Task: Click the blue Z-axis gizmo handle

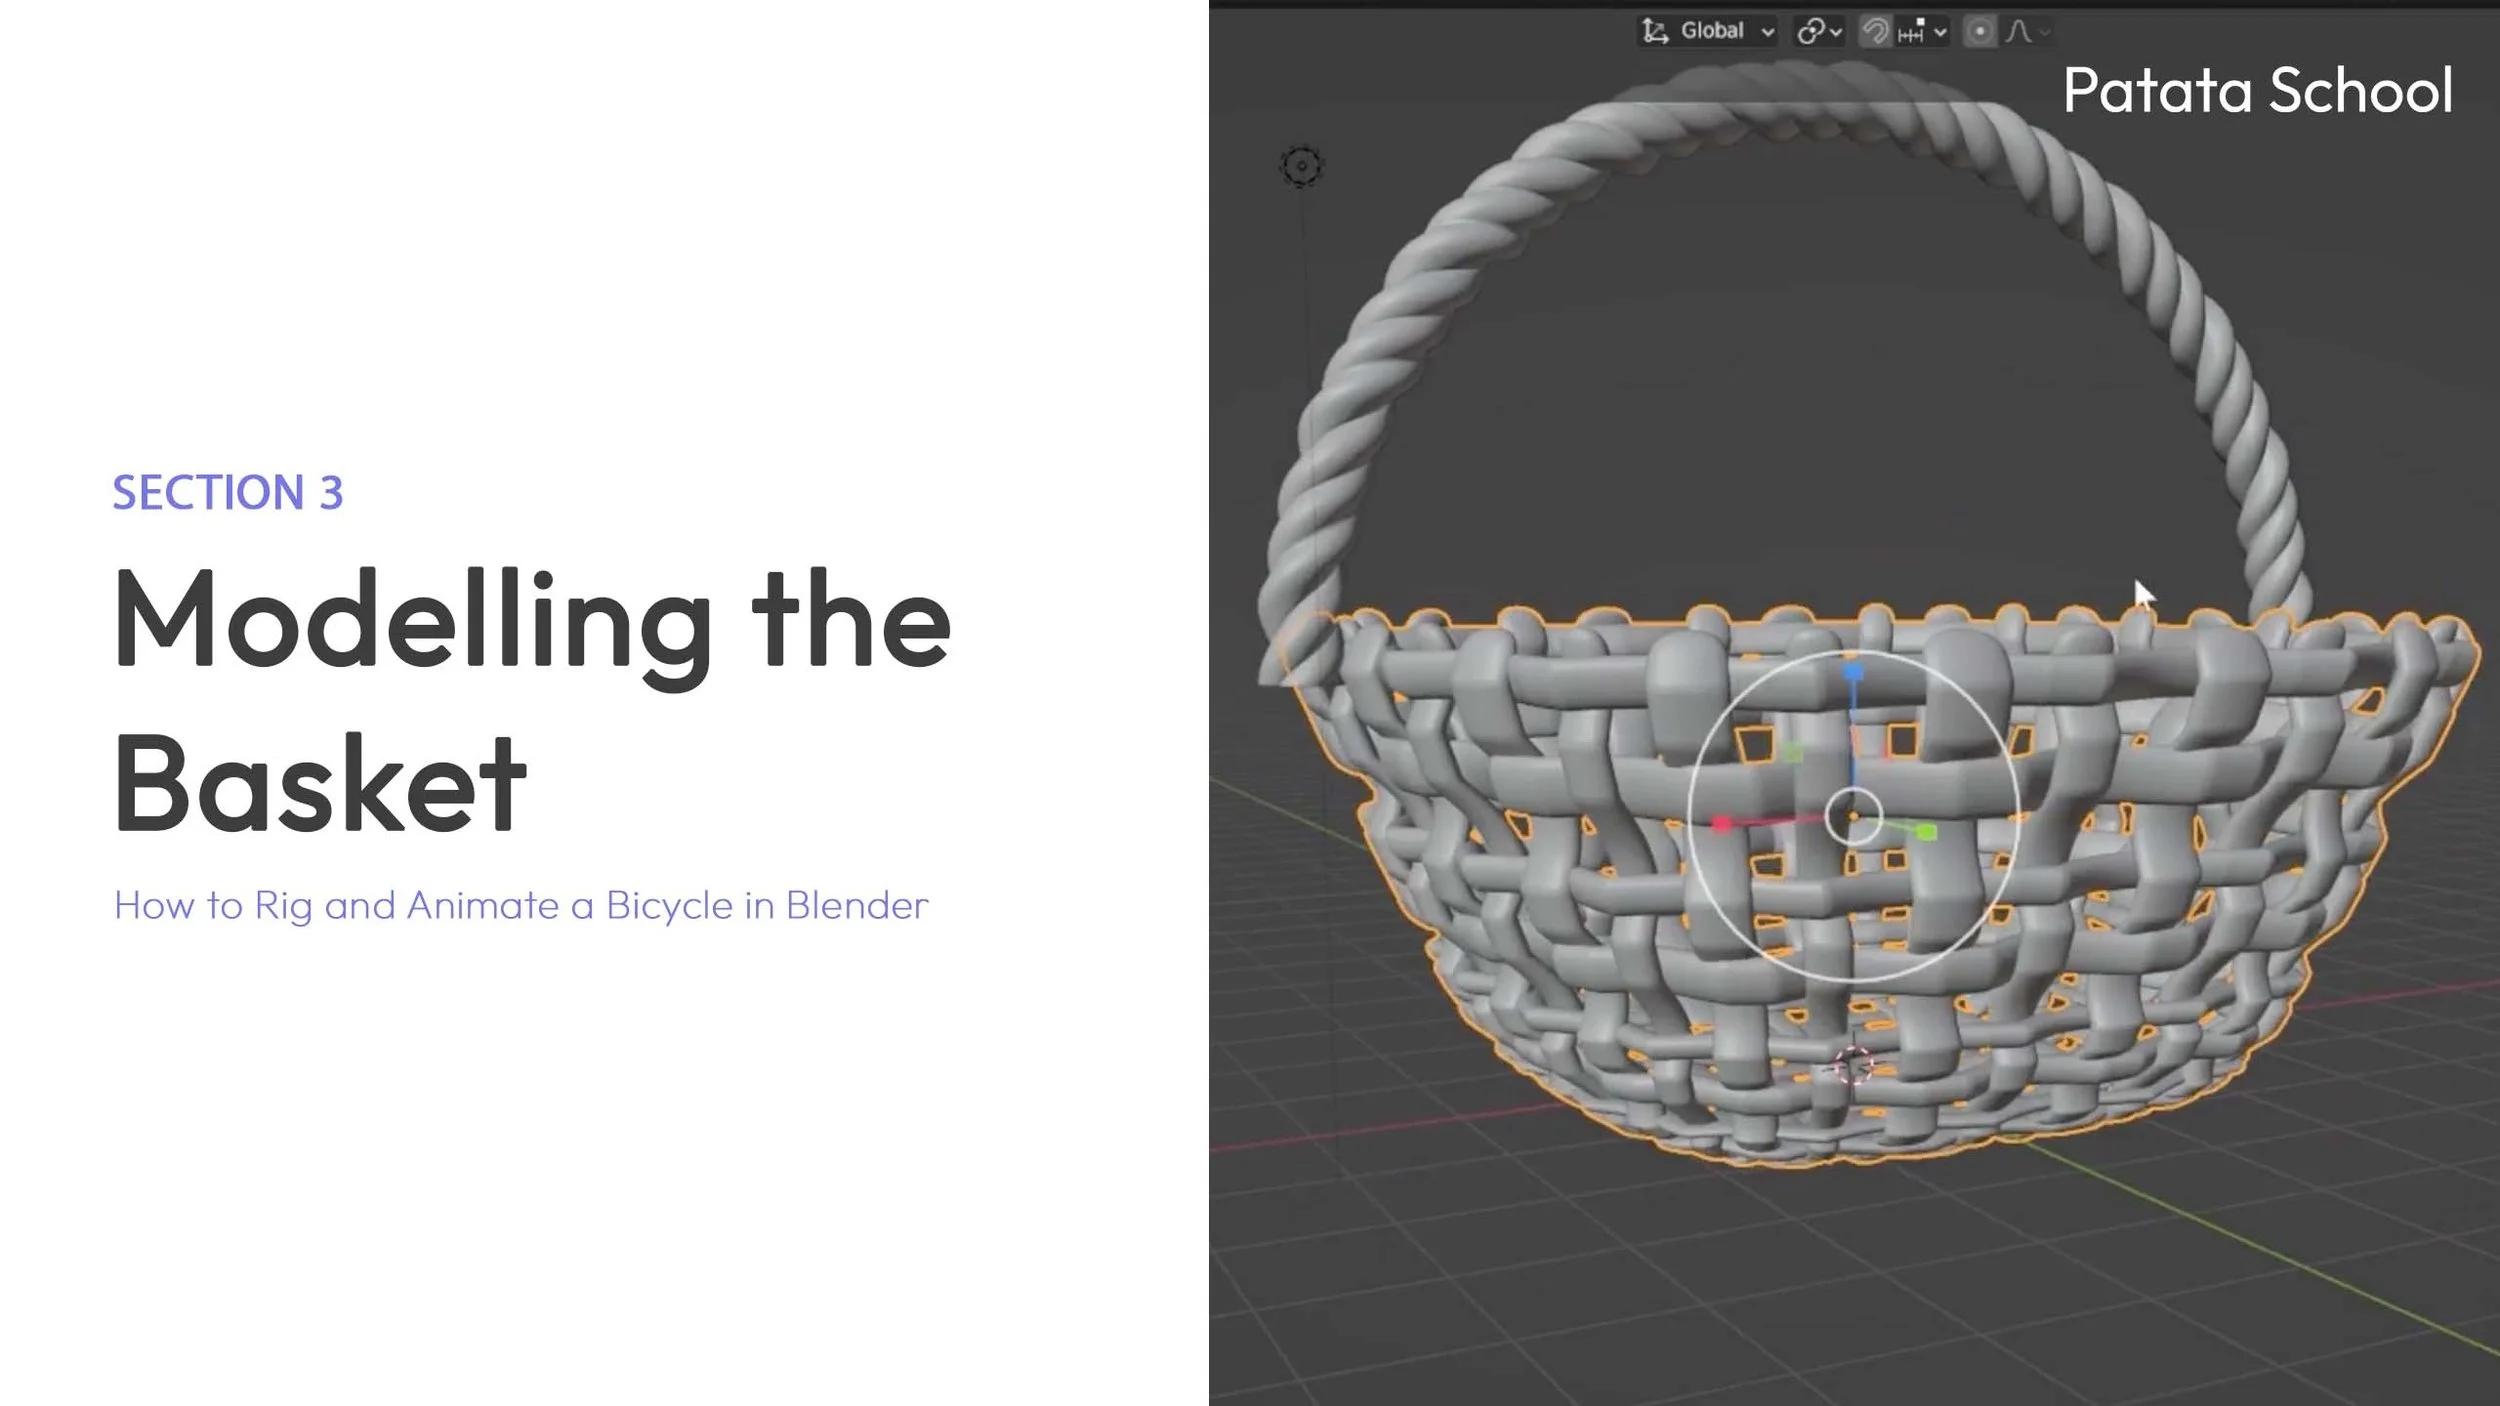Action: [x=1853, y=673]
